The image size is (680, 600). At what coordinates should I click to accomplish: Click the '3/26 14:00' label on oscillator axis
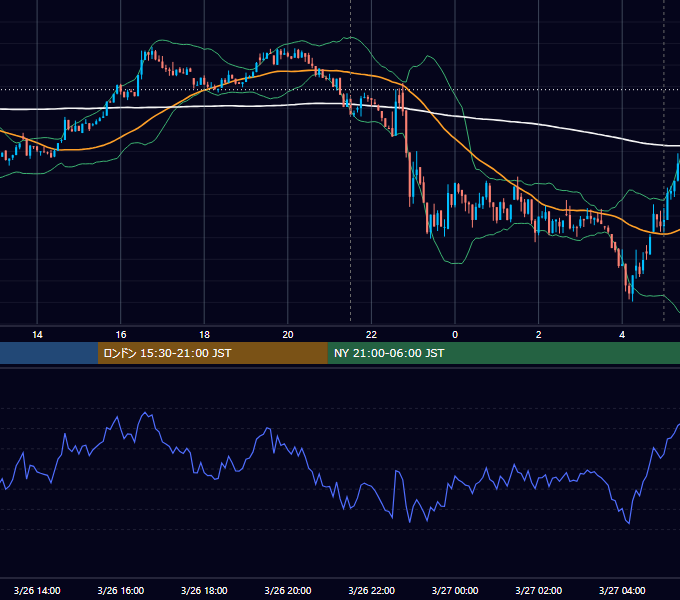tap(37, 590)
